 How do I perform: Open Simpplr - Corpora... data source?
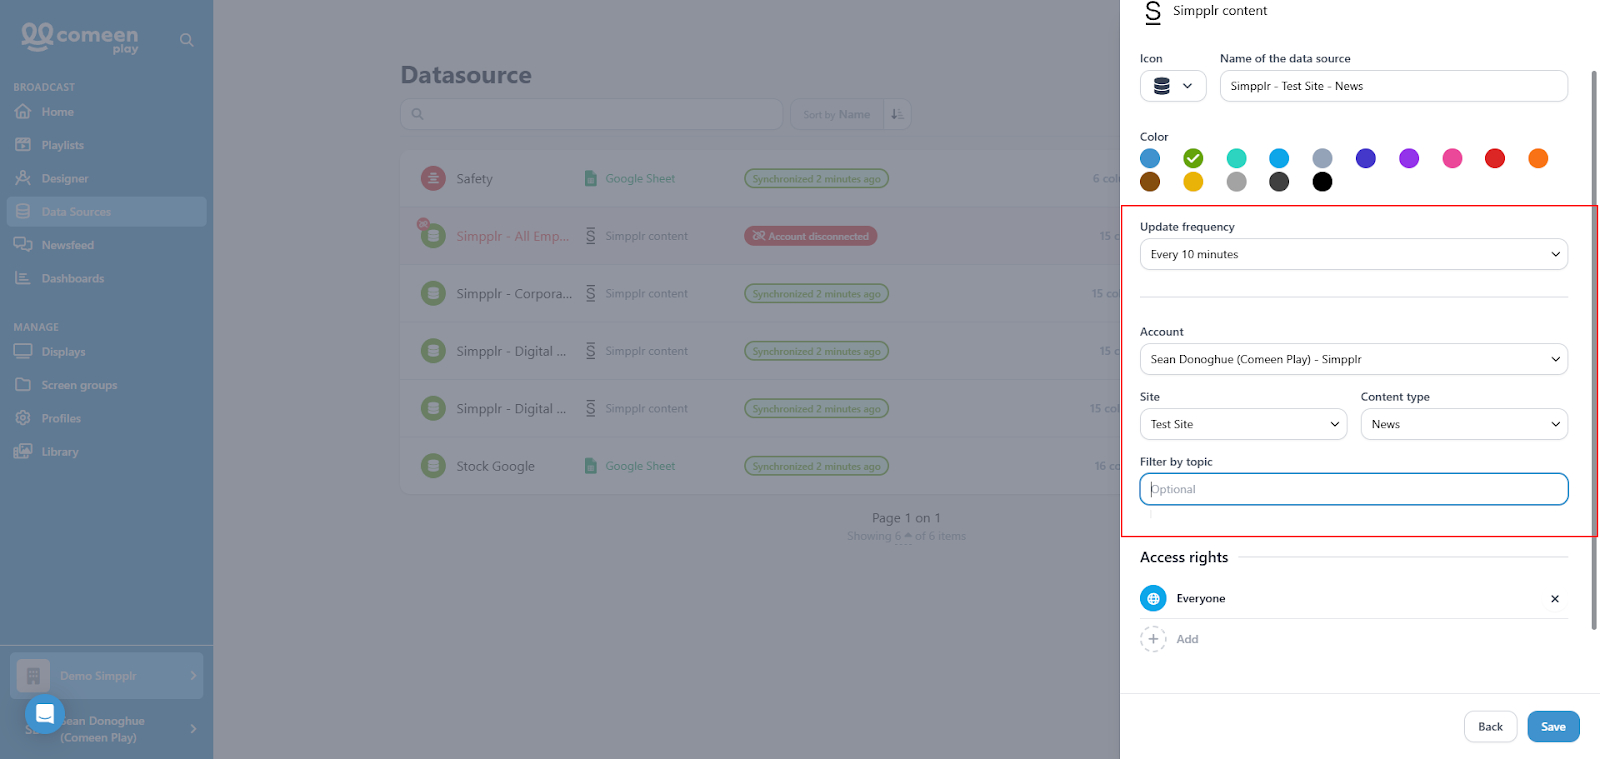[x=514, y=294]
